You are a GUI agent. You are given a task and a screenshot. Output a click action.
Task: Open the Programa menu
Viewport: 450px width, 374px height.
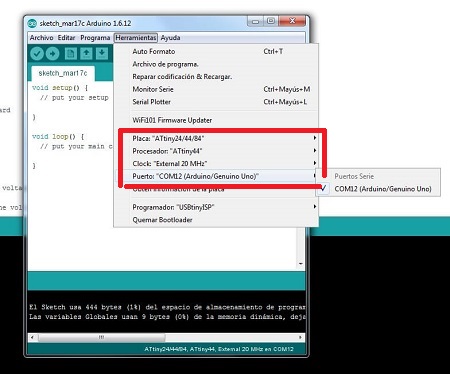tap(95, 38)
